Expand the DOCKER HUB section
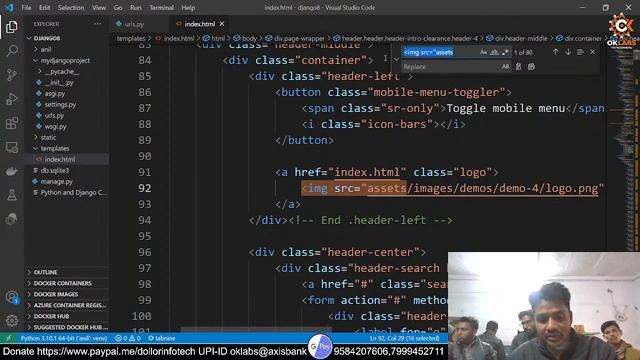This screenshot has width=640, height=360. pos(67,316)
